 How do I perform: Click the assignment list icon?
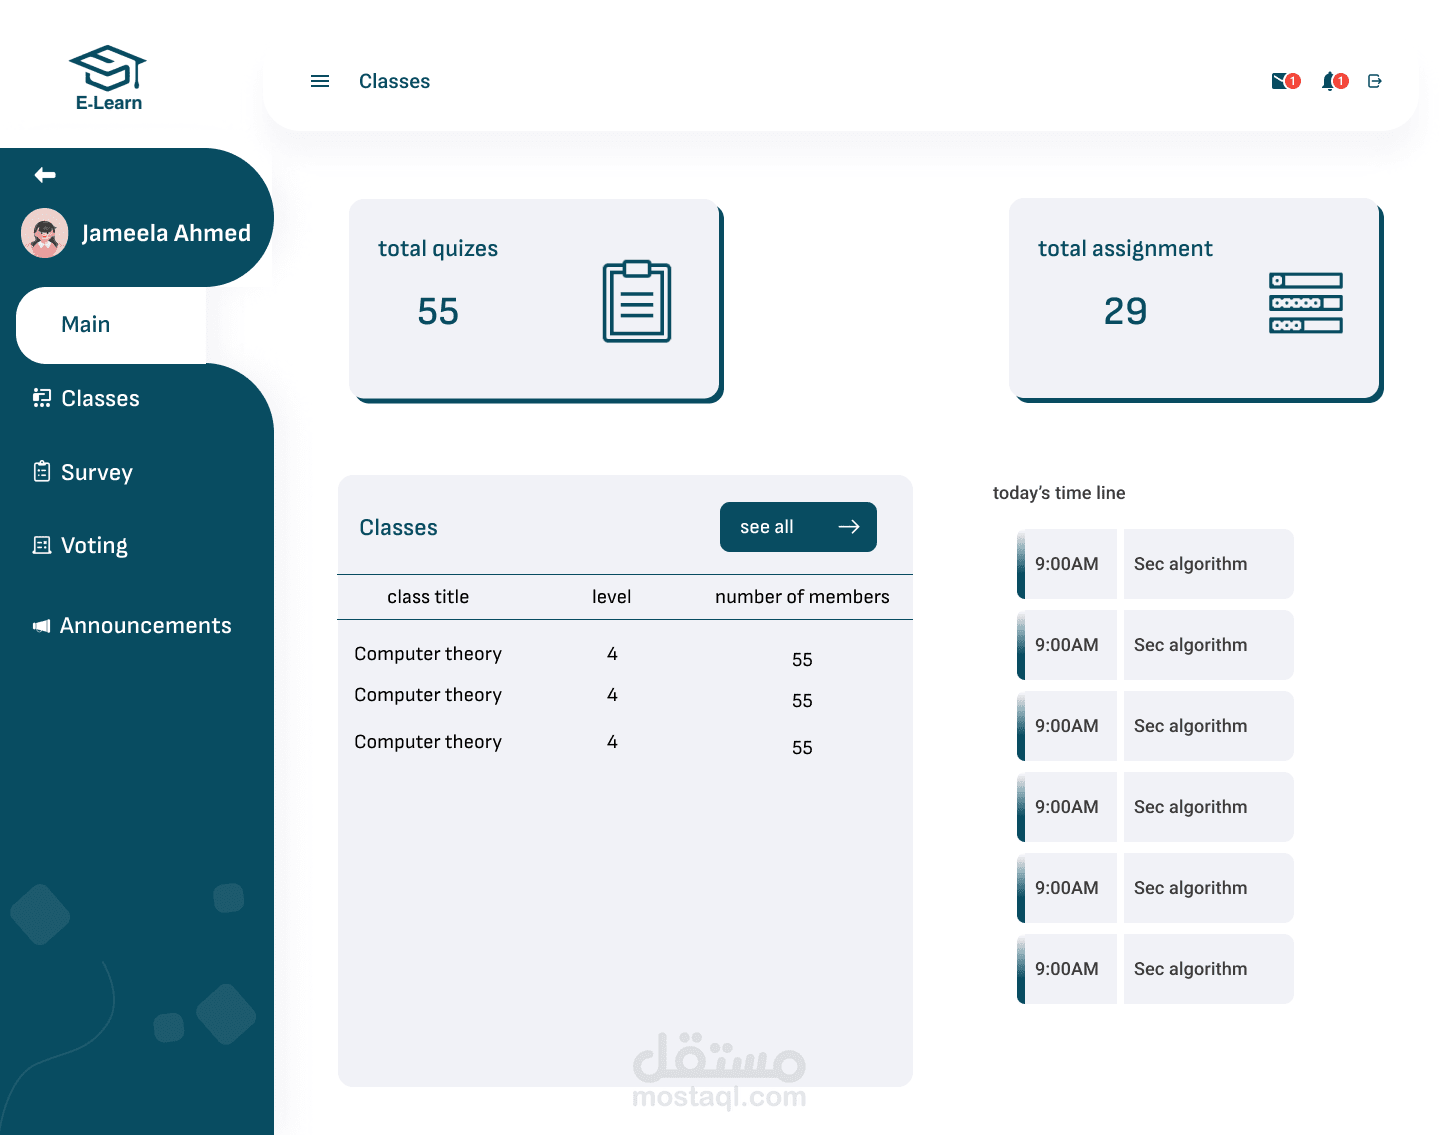point(1306,303)
